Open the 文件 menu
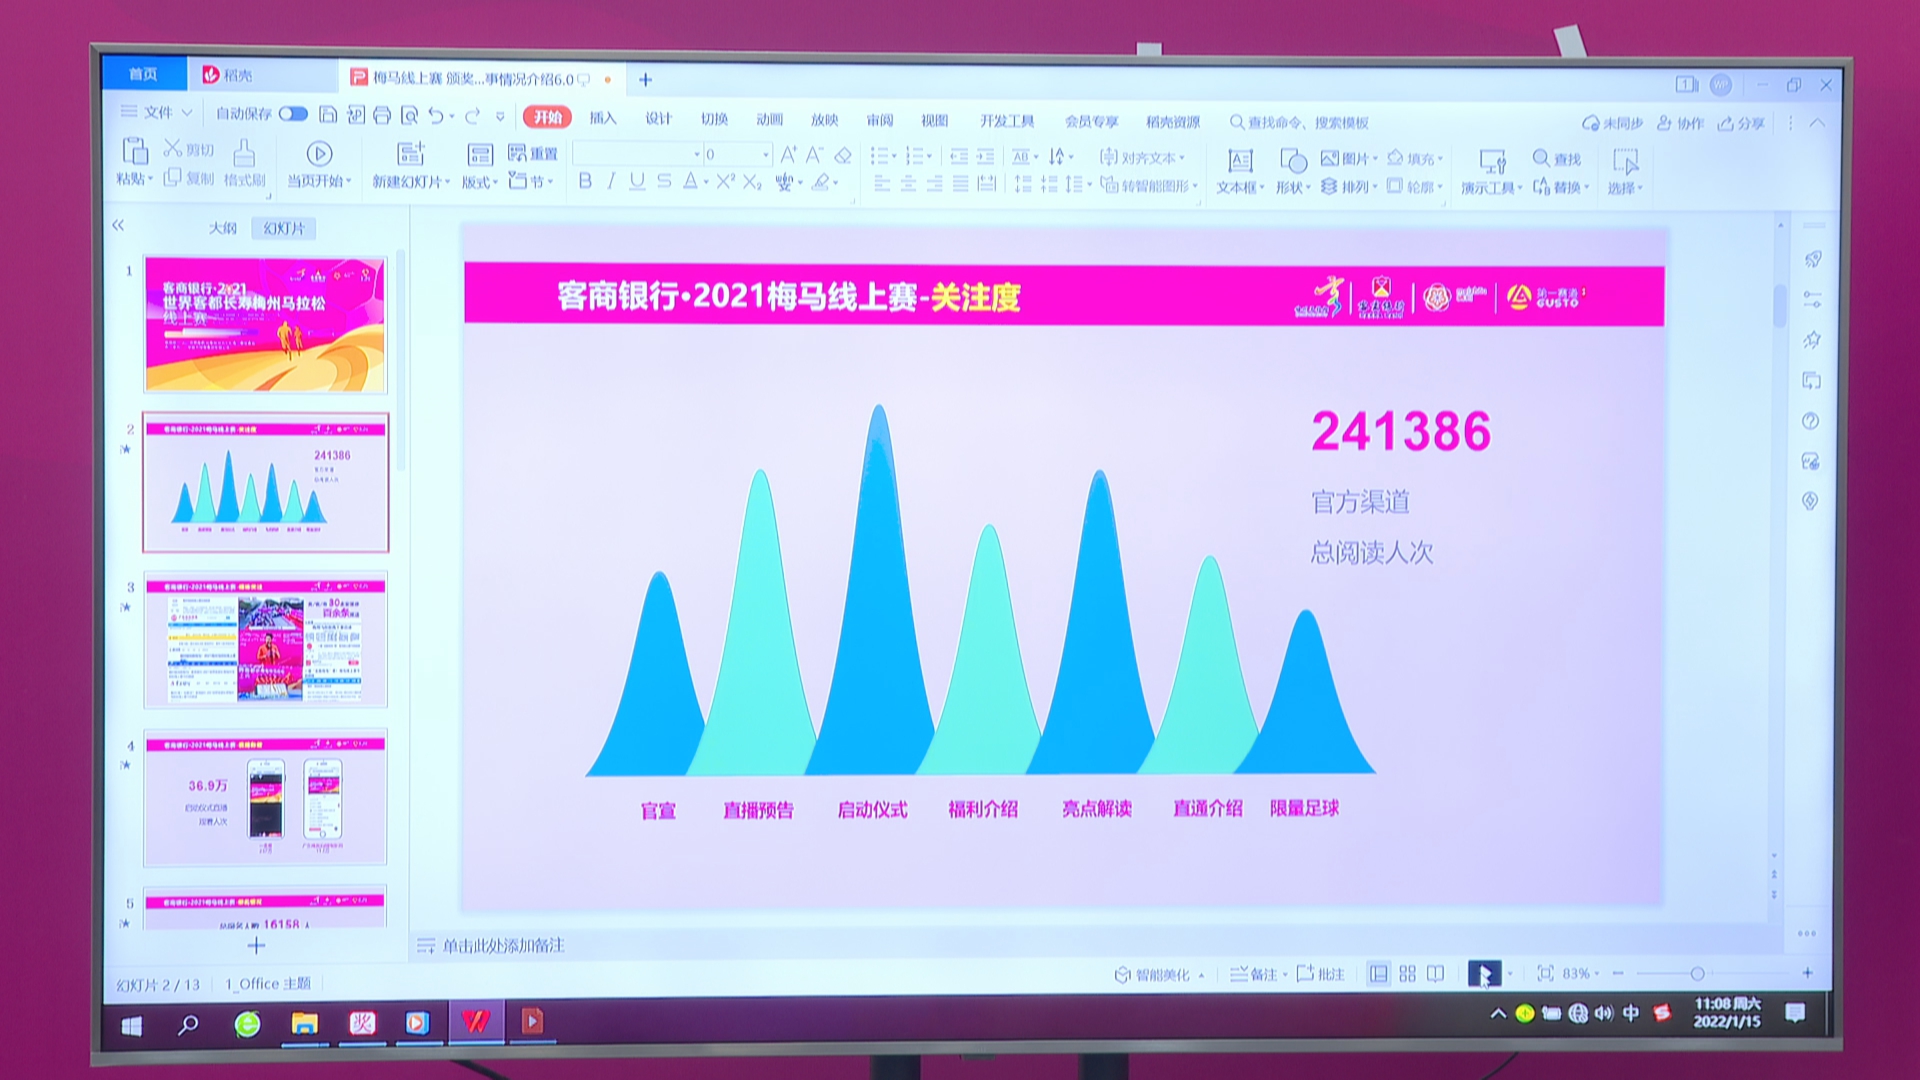This screenshot has height=1080, width=1920. click(x=157, y=112)
